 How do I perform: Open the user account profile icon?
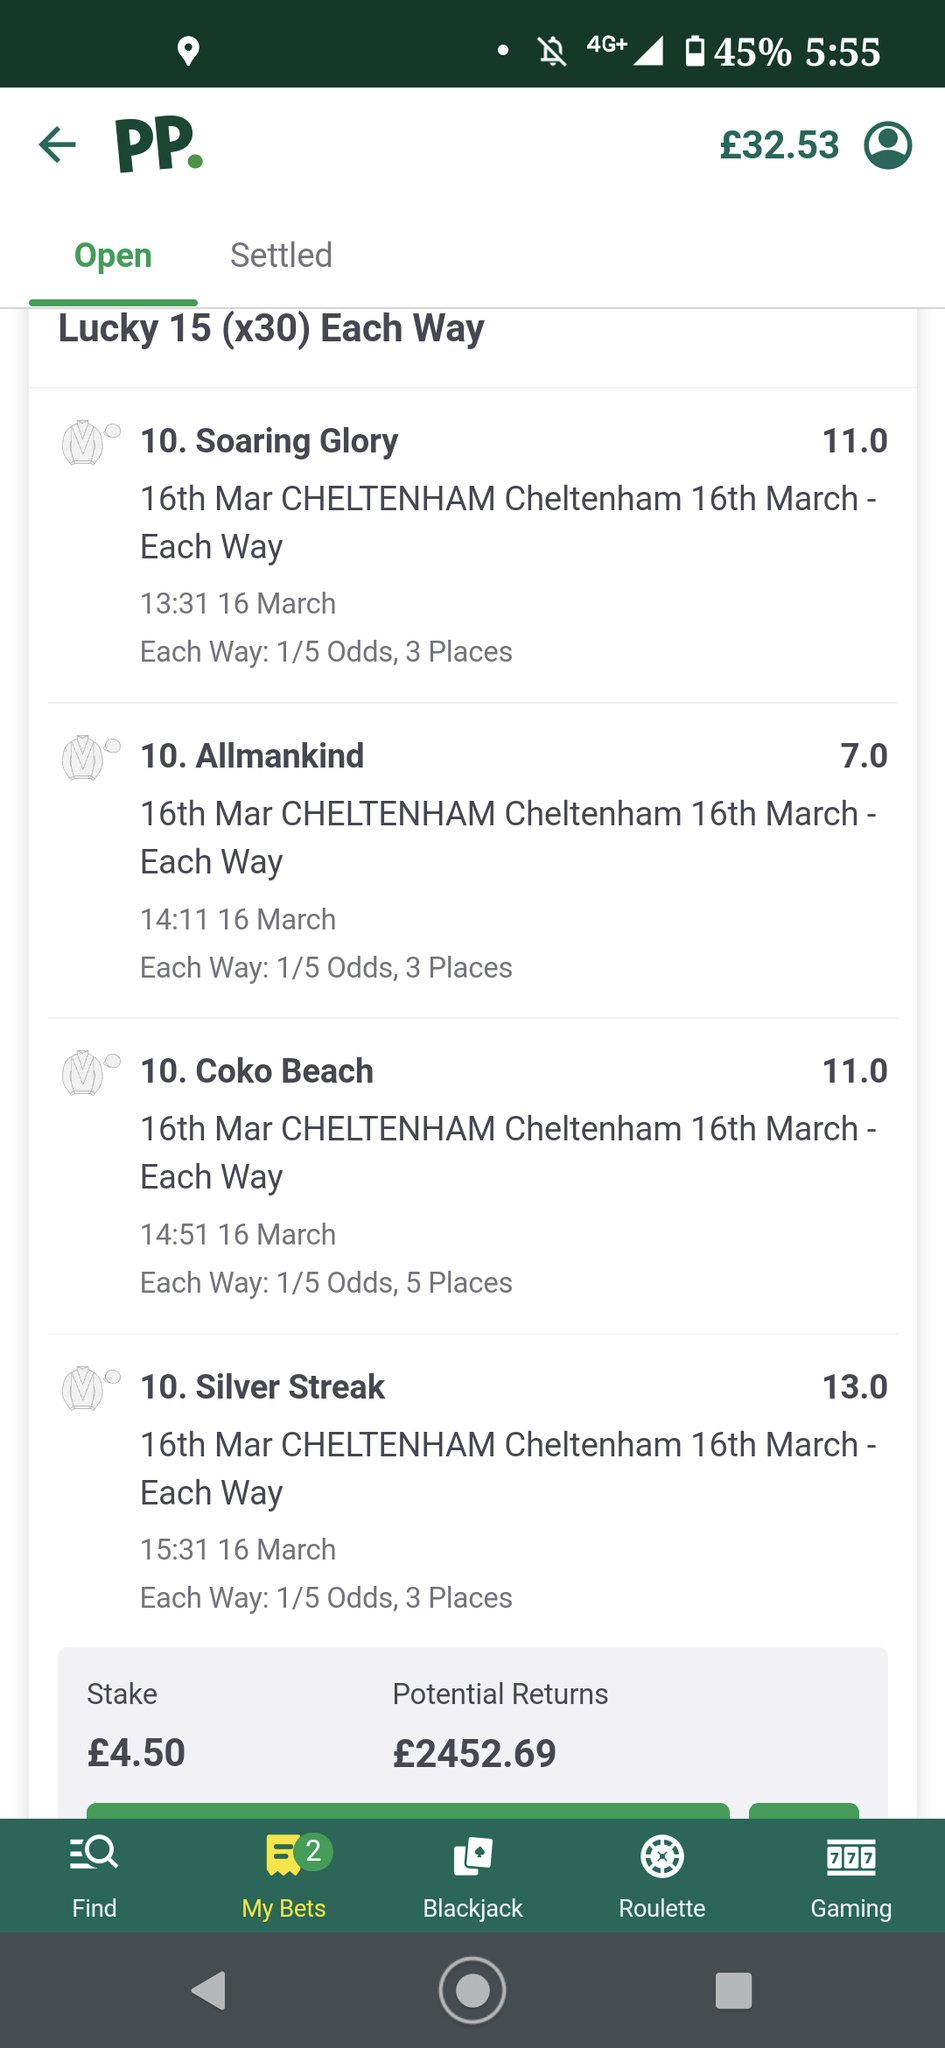pyautogui.click(x=887, y=145)
